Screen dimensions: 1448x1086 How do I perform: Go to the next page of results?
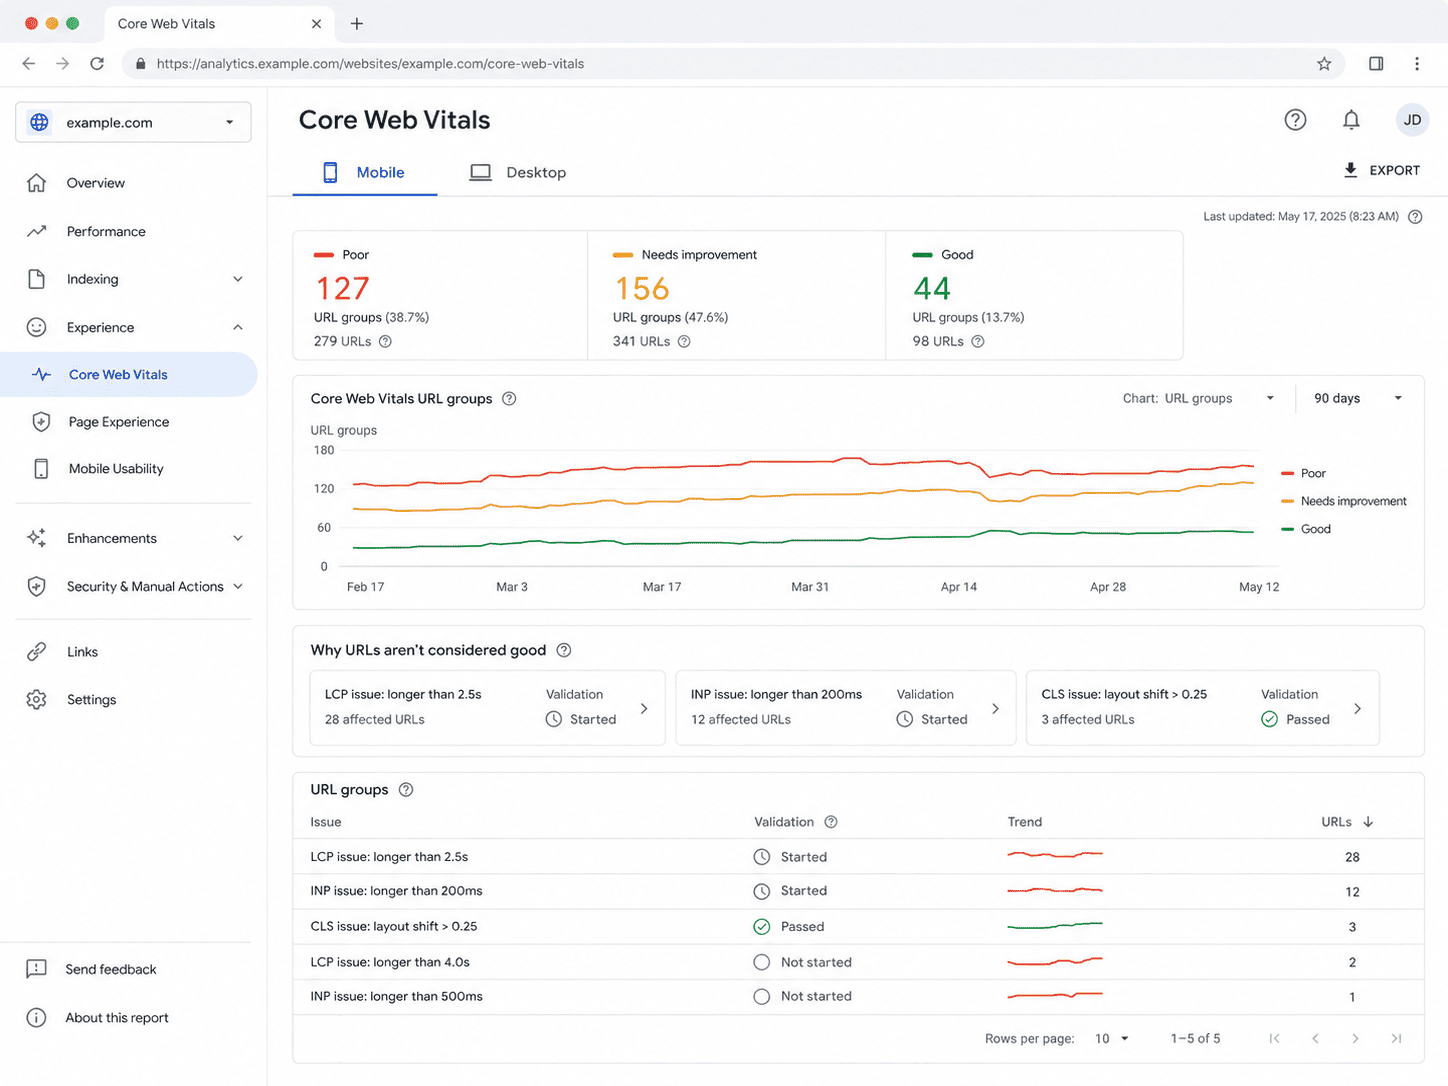pos(1355,1039)
